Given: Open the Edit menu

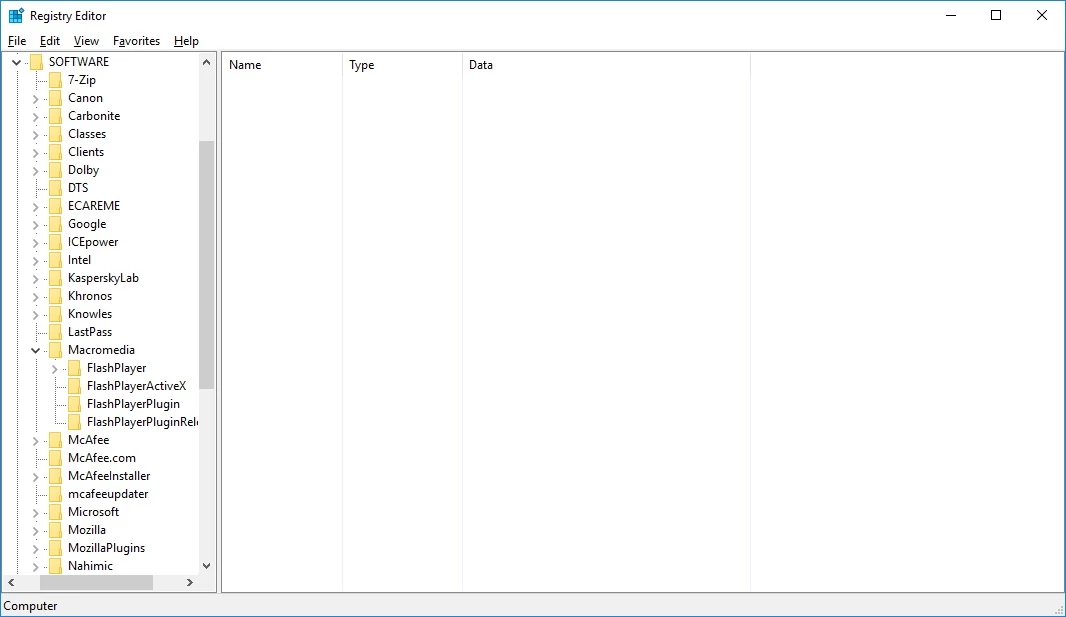Looking at the screenshot, I should tap(50, 41).
